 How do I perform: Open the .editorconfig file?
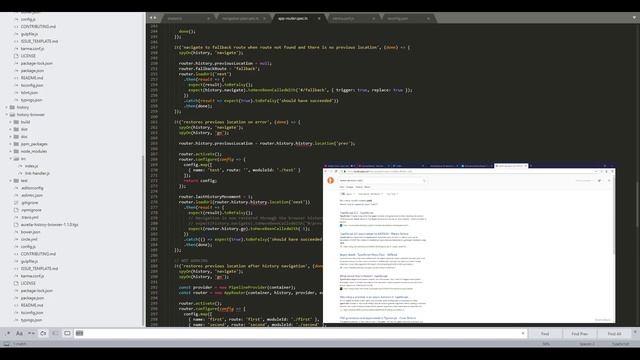[32, 188]
